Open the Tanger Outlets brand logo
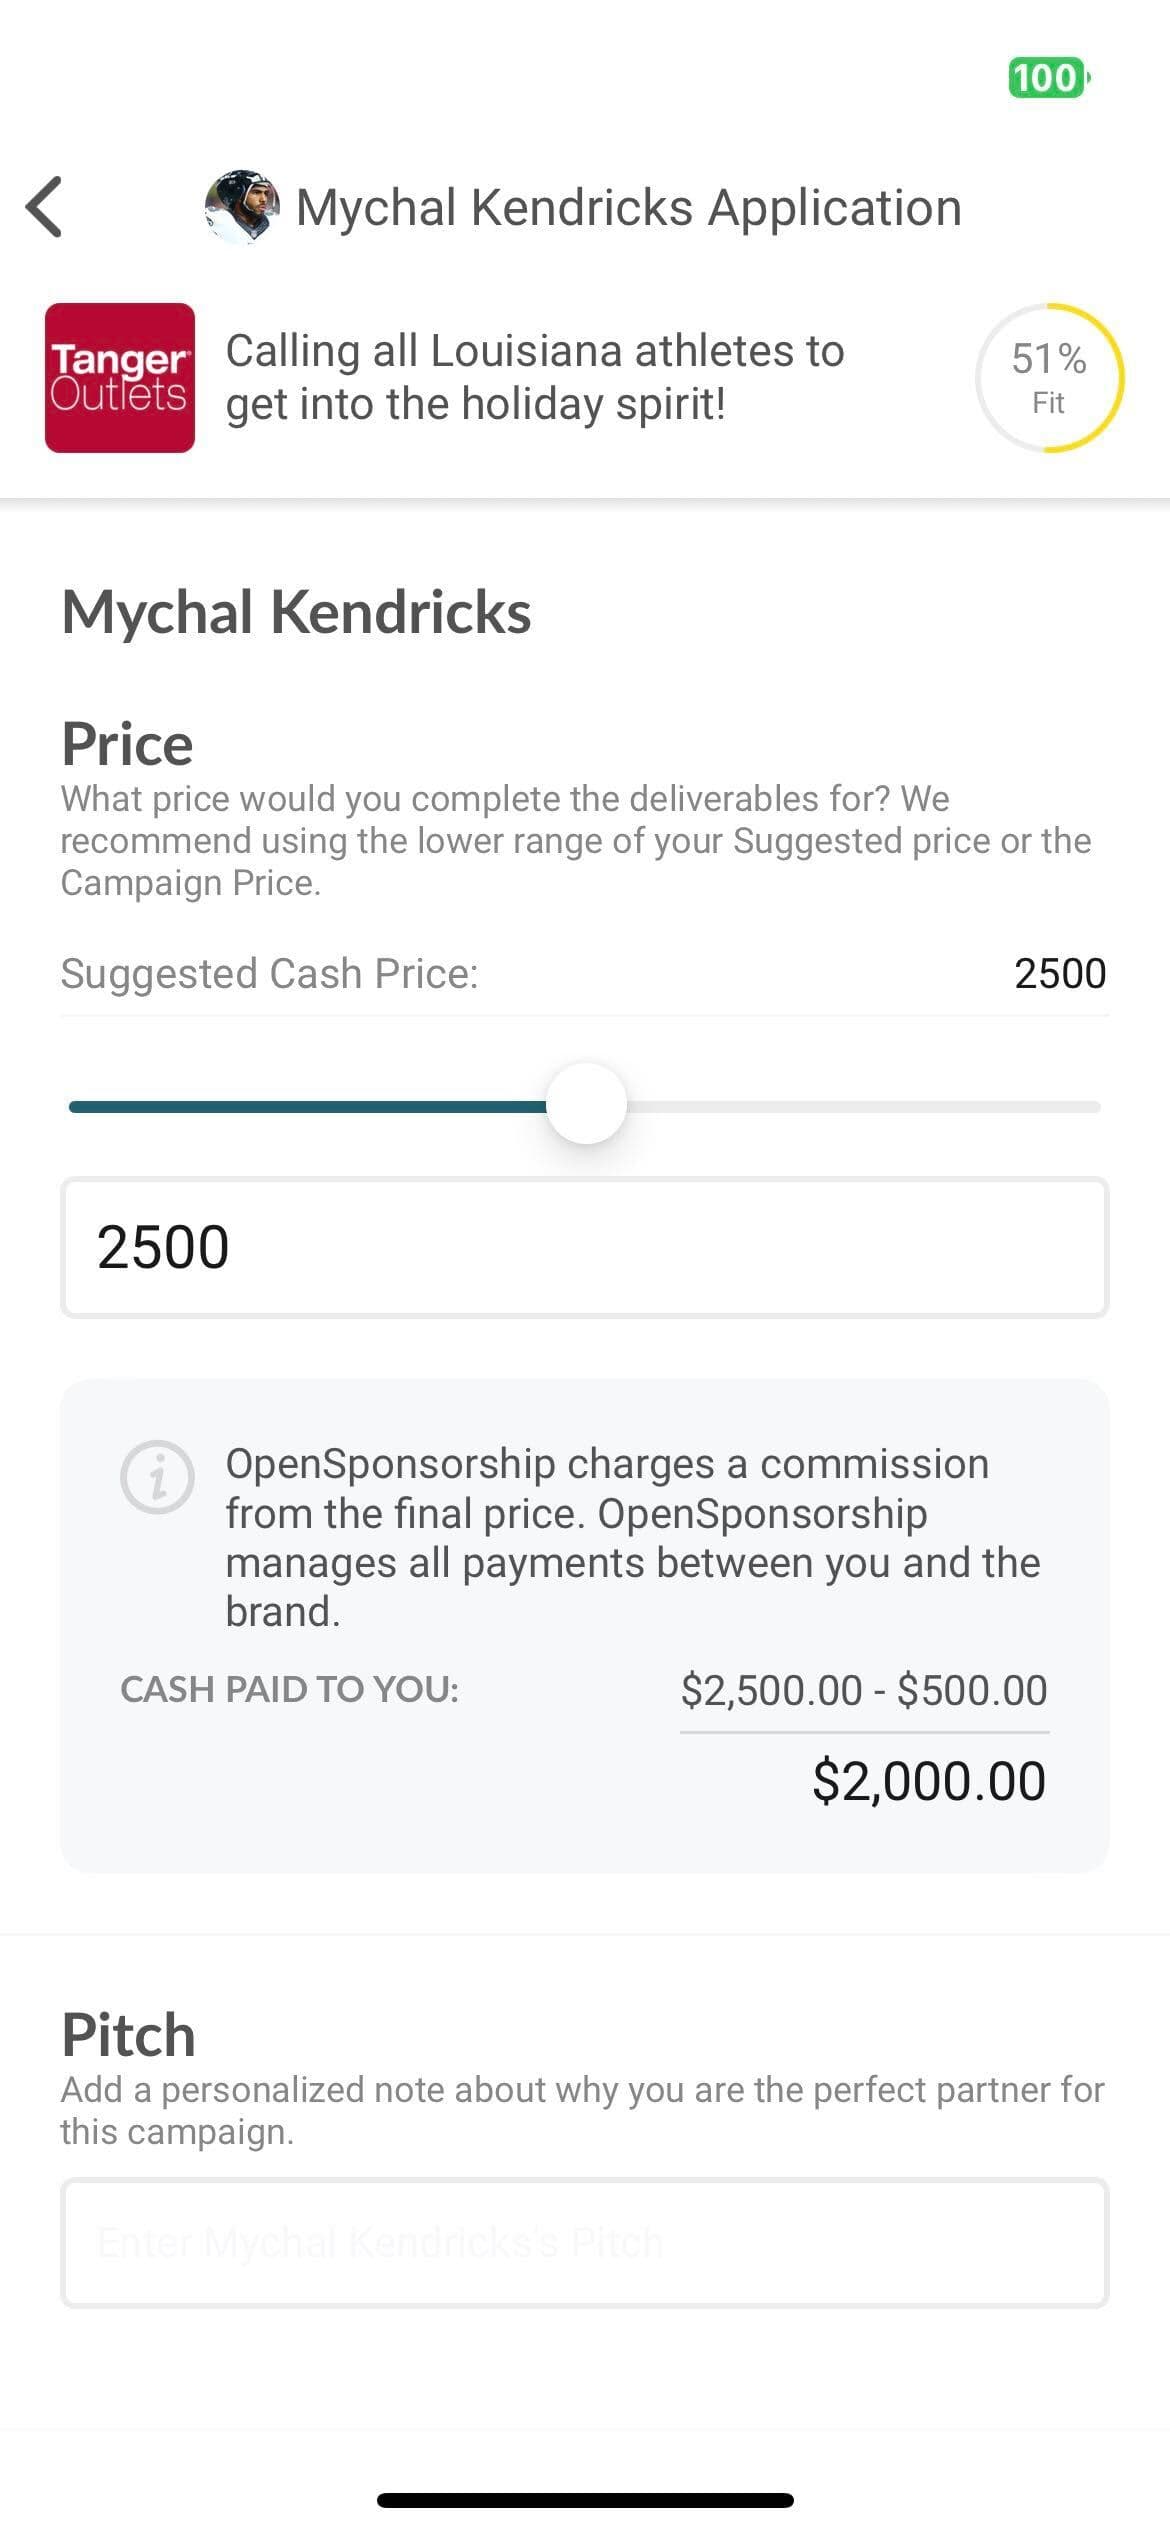The height and width of the screenshot is (2532, 1170). [120, 378]
